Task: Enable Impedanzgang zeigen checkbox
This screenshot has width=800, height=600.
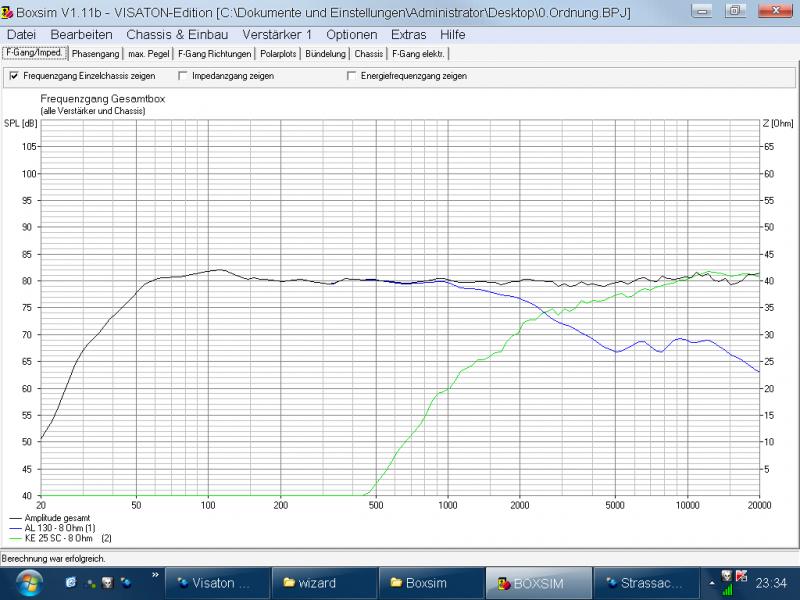Action: pos(183,75)
